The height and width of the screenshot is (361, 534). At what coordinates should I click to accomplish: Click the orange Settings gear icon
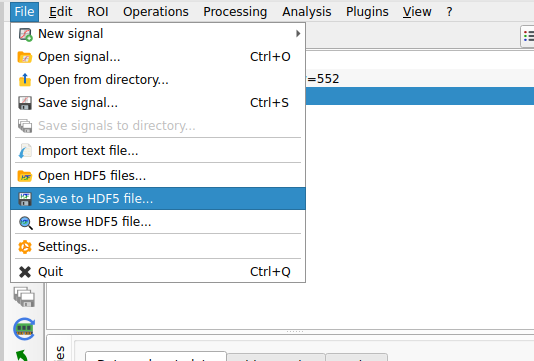25,247
